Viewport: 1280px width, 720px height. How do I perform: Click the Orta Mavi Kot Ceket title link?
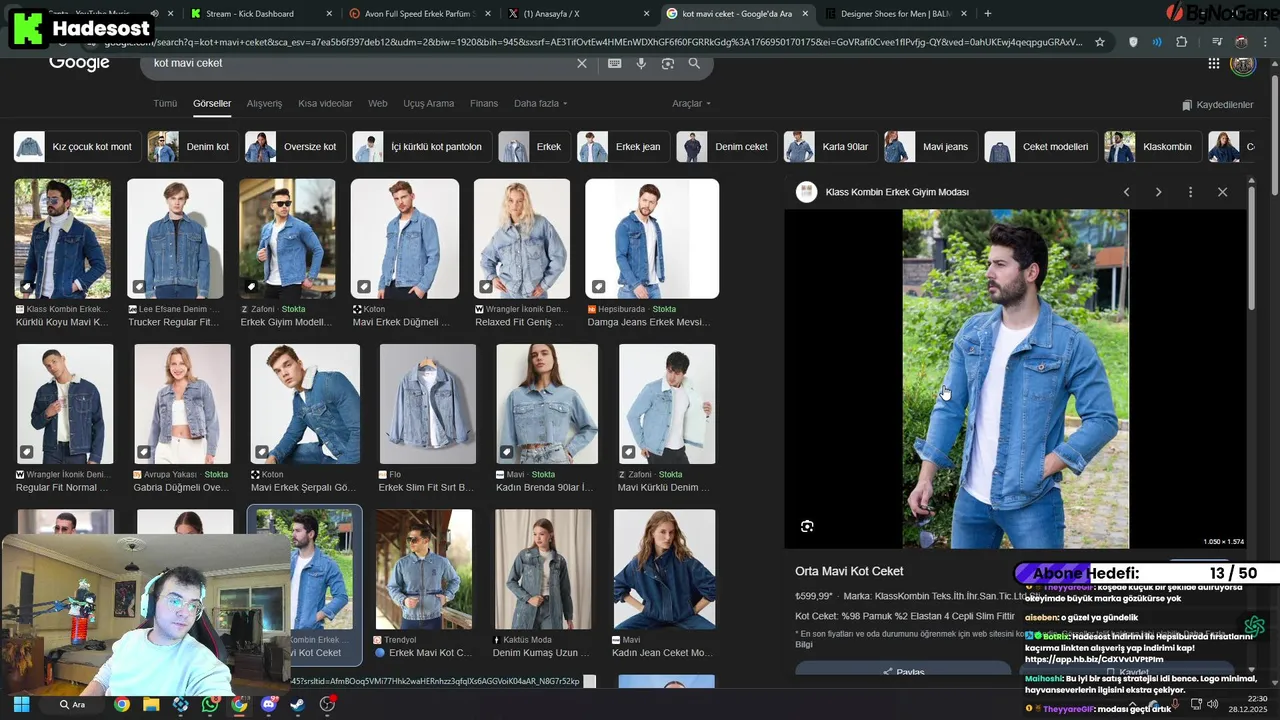(x=849, y=571)
